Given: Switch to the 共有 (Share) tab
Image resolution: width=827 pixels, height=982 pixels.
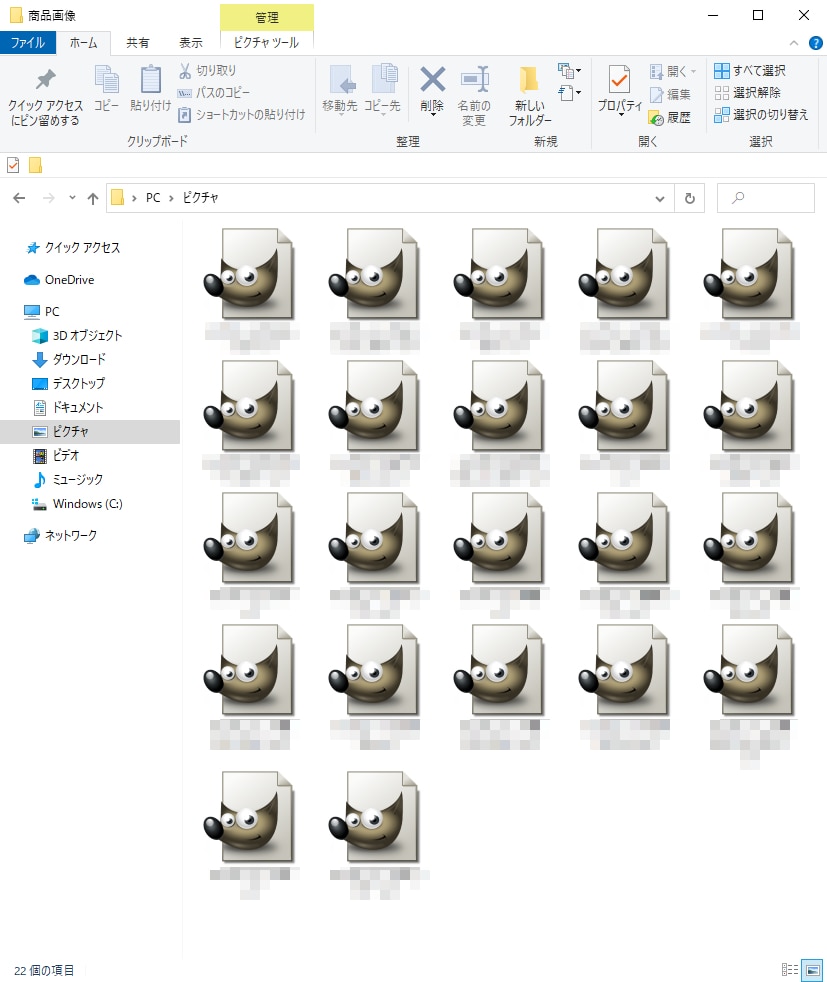Looking at the screenshot, I should [x=138, y=43].
